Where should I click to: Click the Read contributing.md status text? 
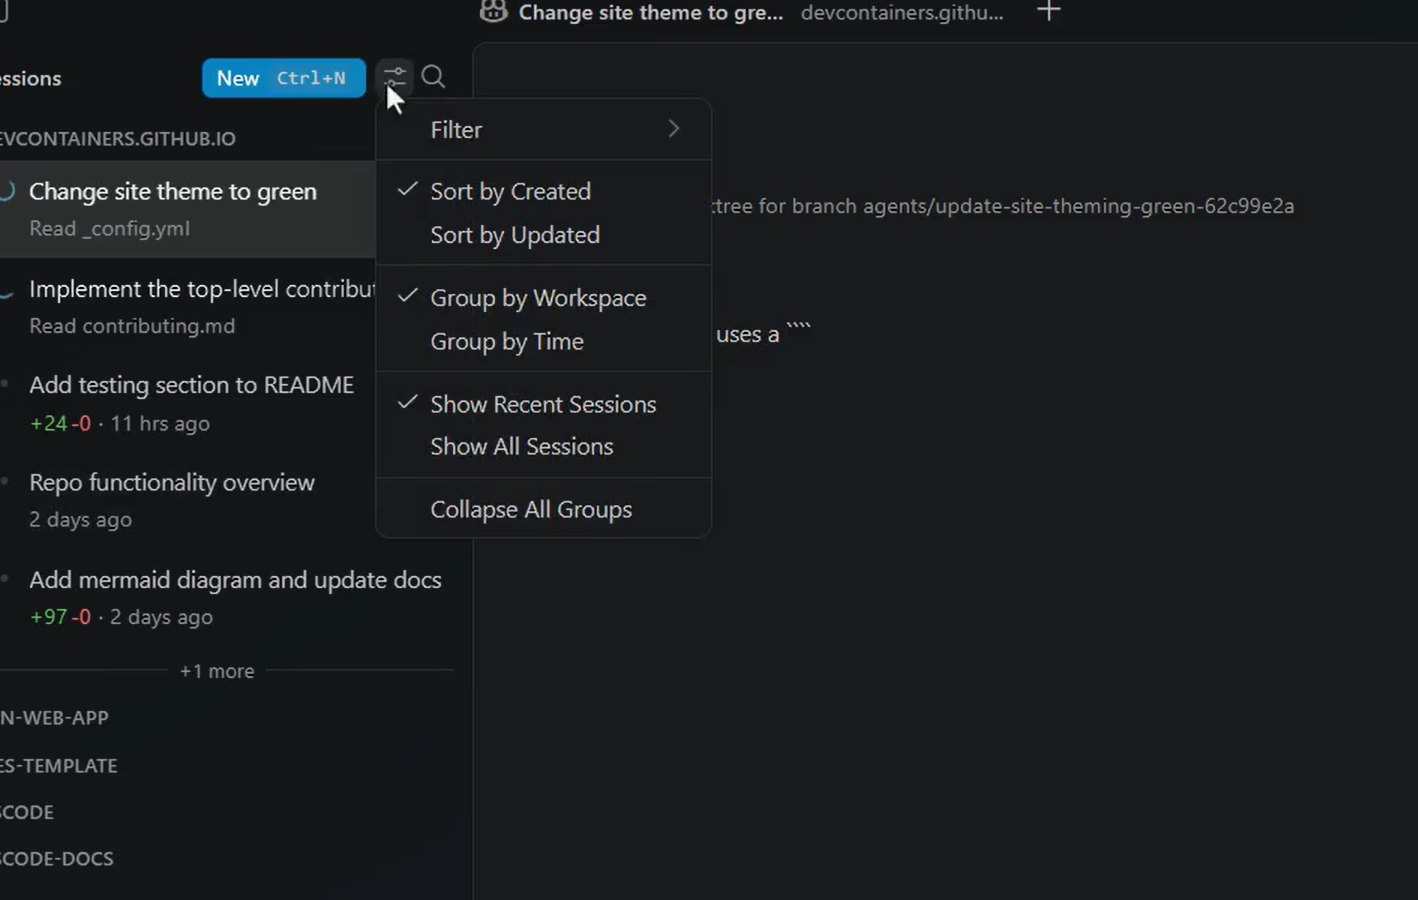132,326
